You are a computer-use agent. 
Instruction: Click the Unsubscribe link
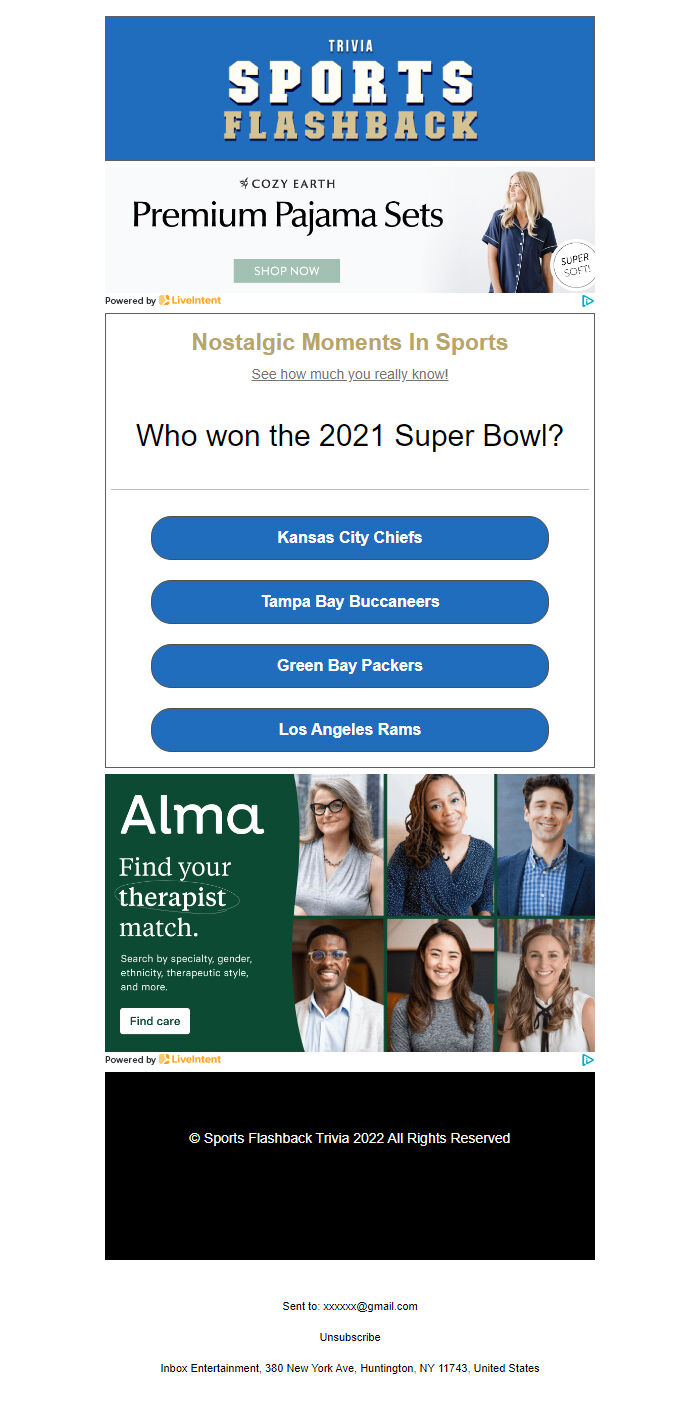click(x=350, y=1337)
